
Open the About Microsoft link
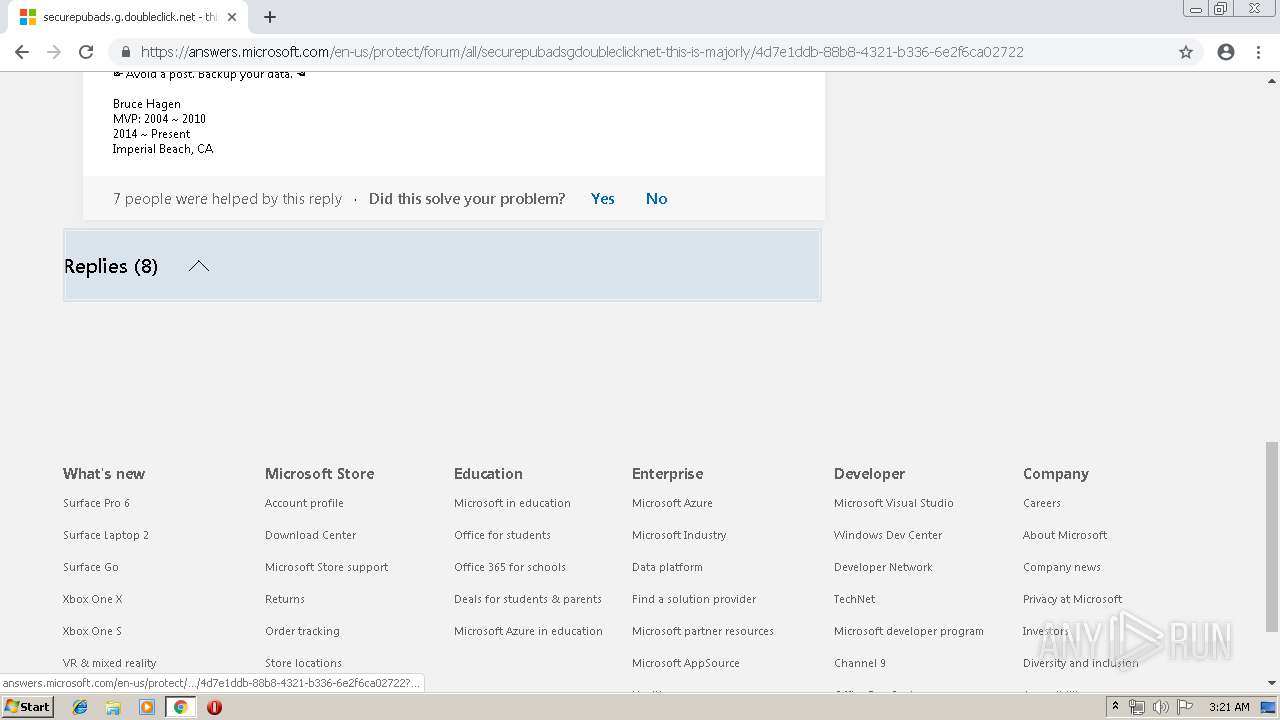[x=1065, y=535]
